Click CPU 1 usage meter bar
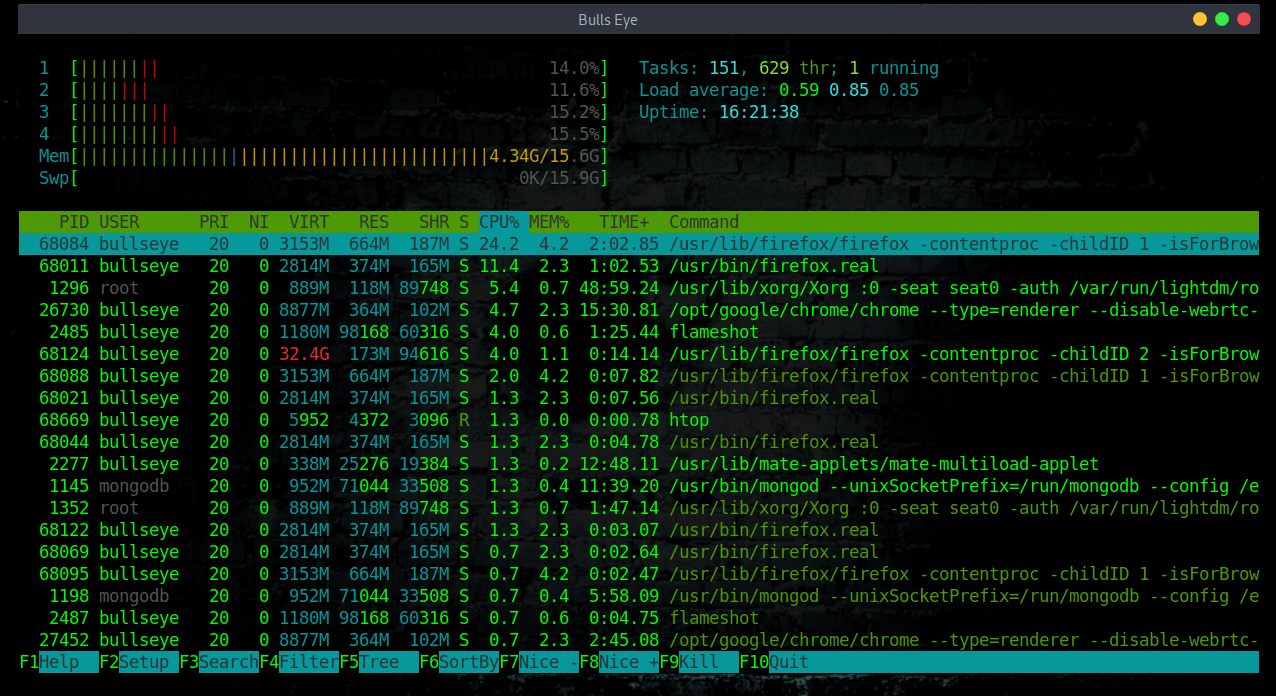The height and width of the screenshot is (696, 1276). (338, 68)
